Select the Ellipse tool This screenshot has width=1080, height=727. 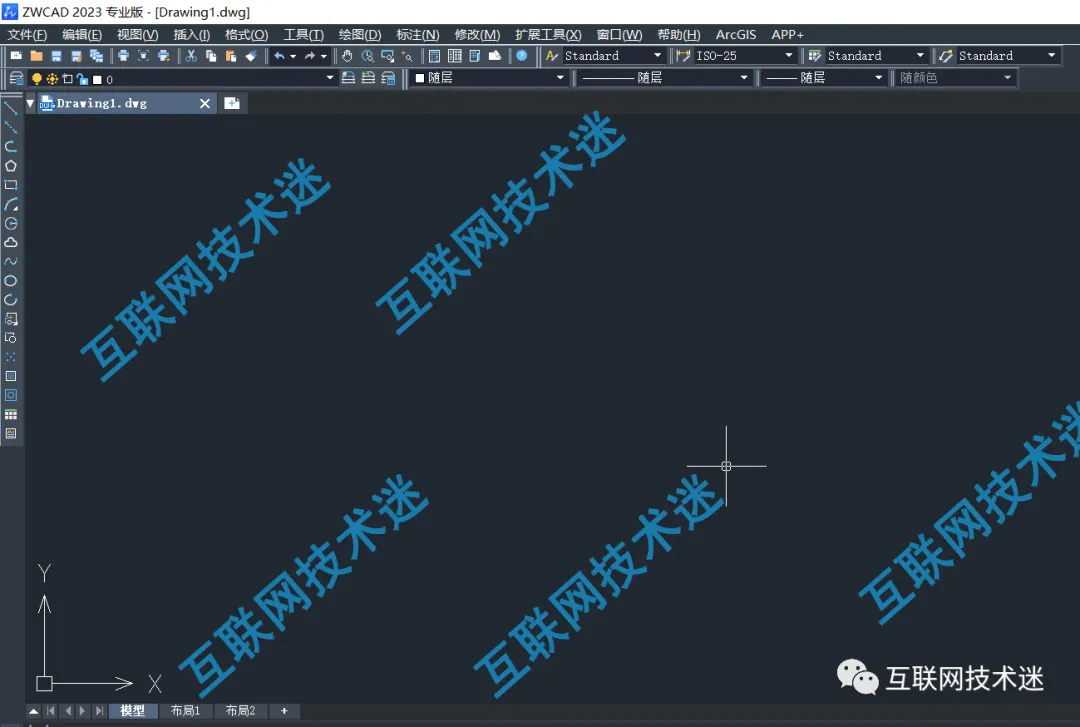pos(10,280)
